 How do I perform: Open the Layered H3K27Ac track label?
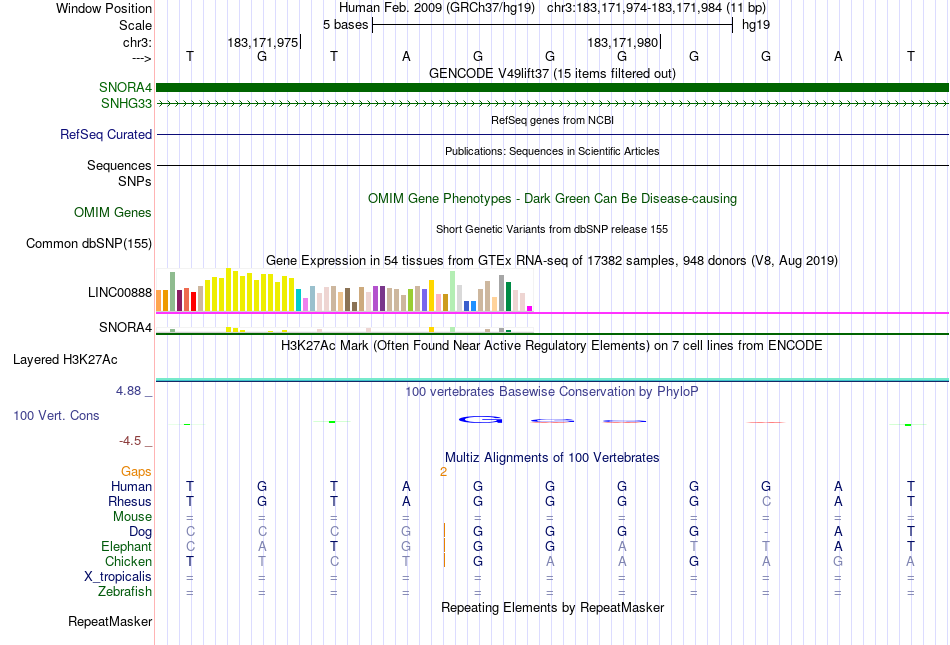[x=65, y=360]
